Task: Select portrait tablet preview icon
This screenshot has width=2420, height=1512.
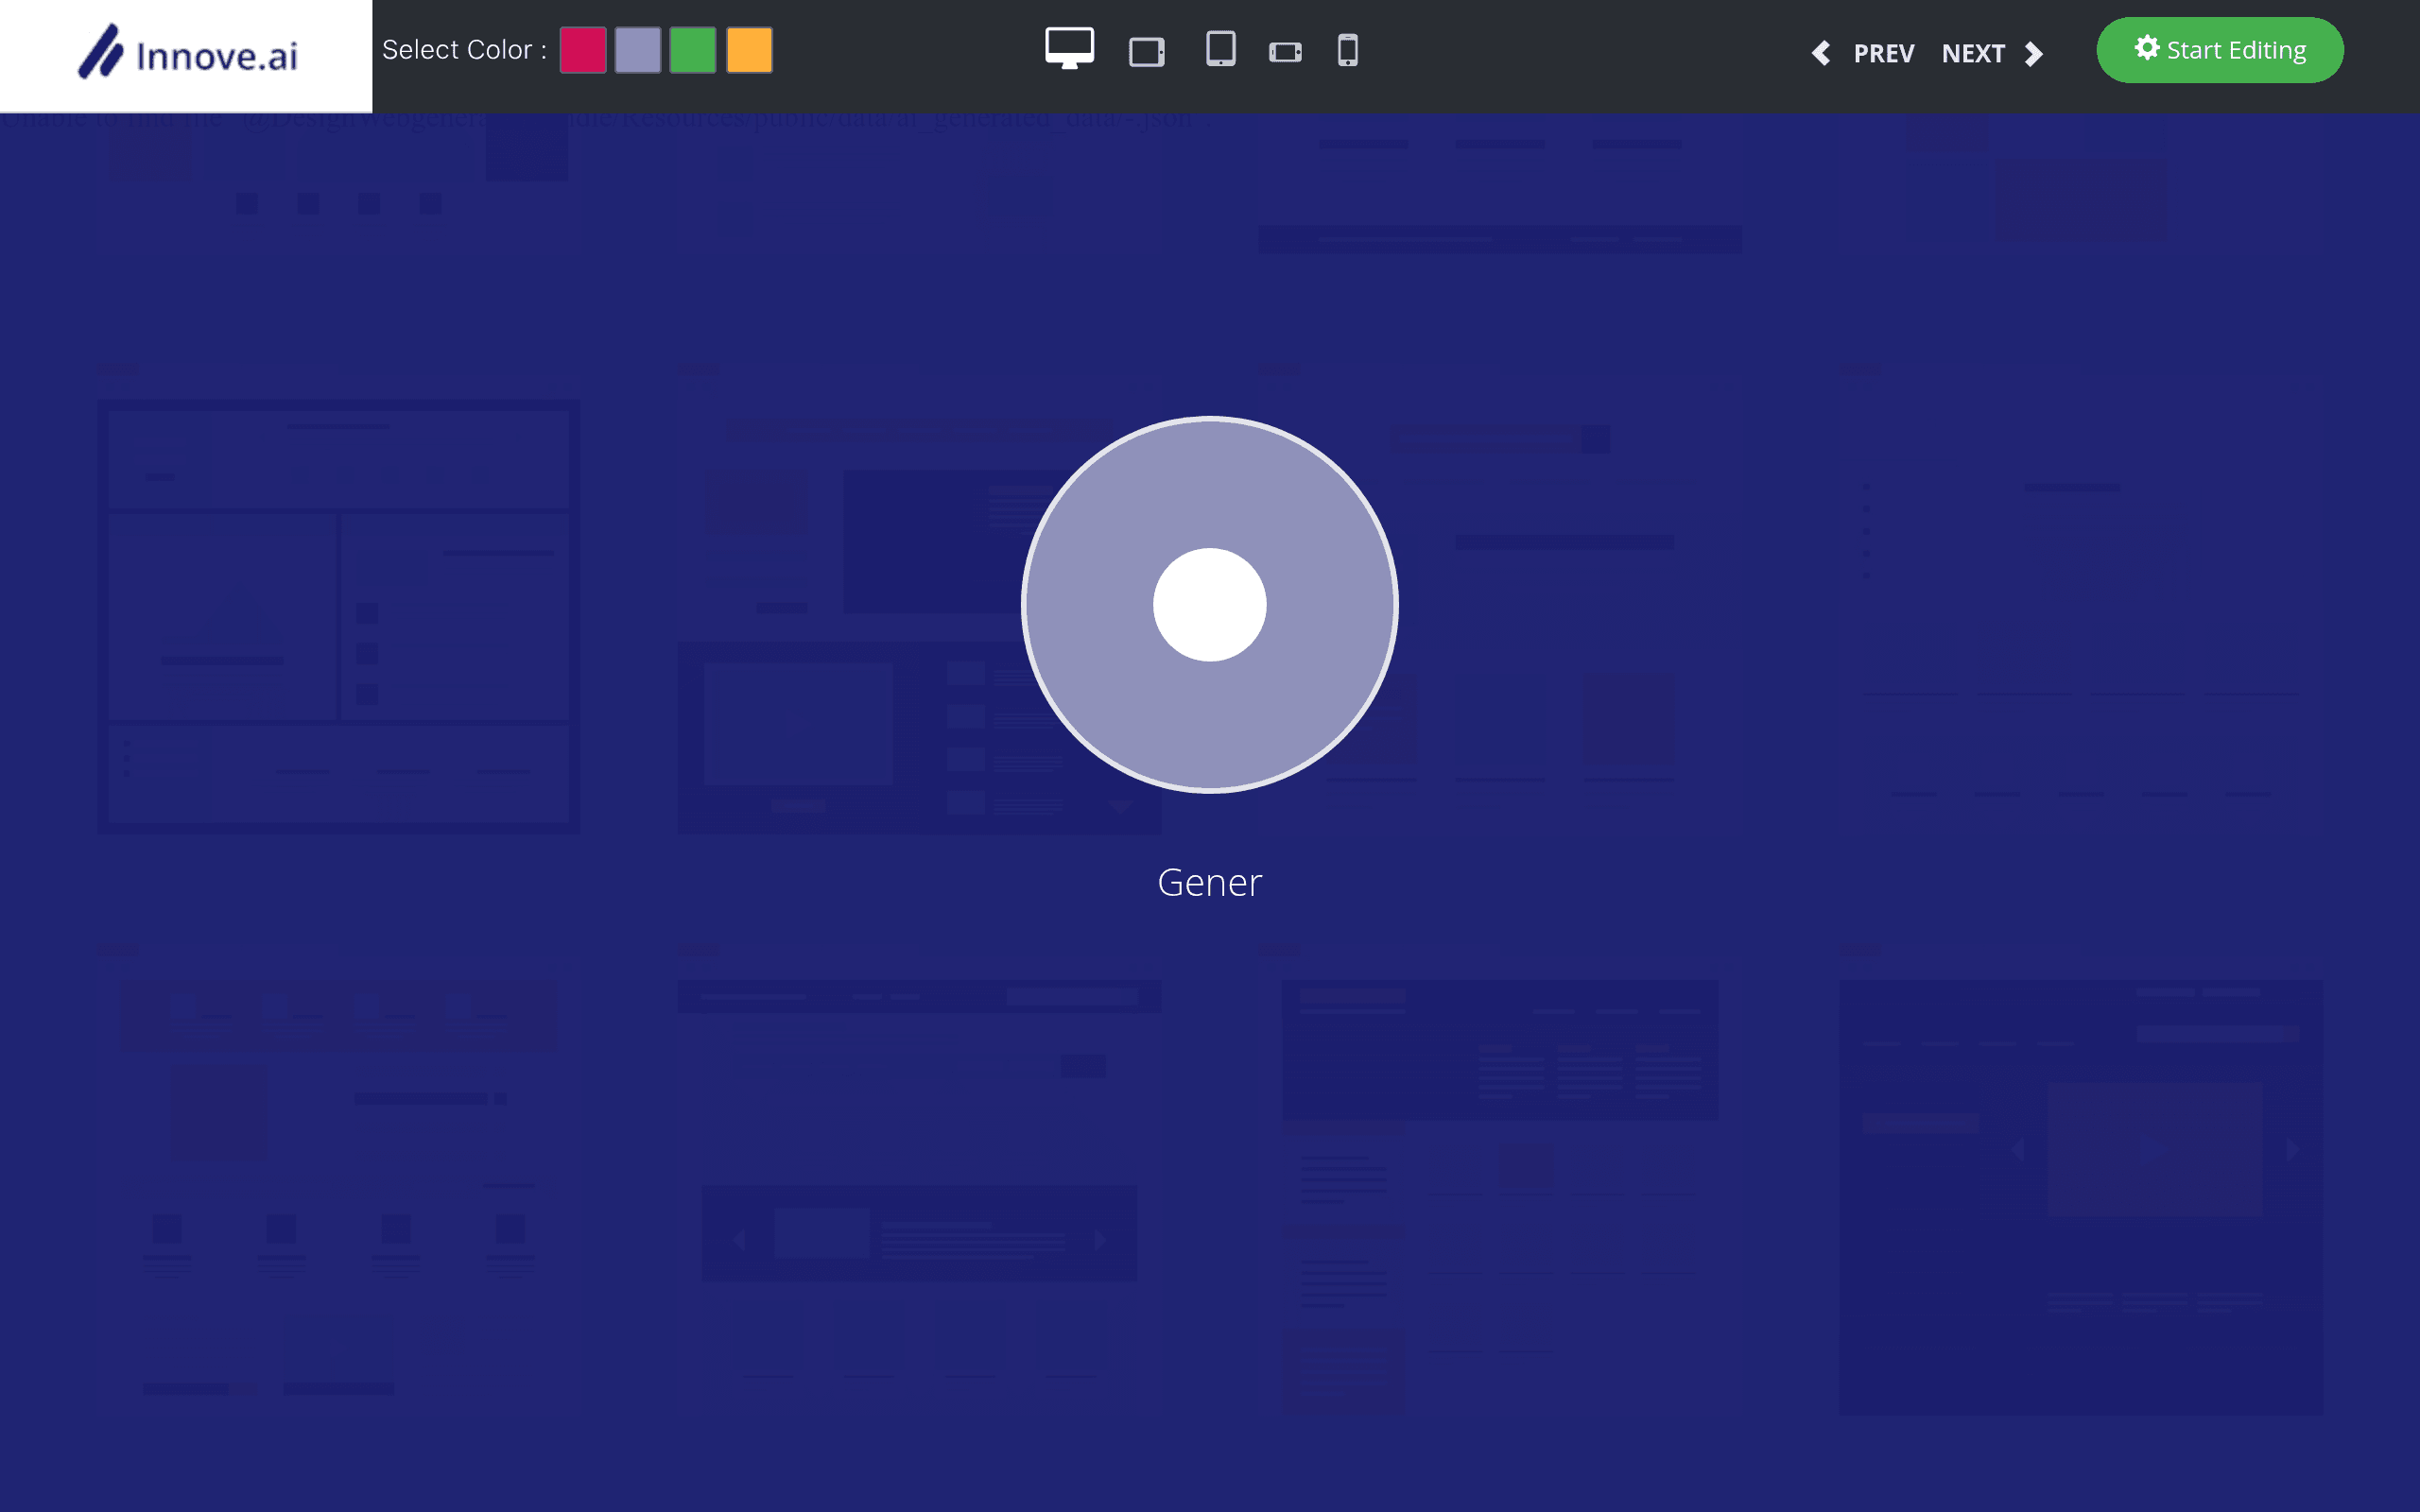Action: pyautogui.click(x=1221, y=49)
